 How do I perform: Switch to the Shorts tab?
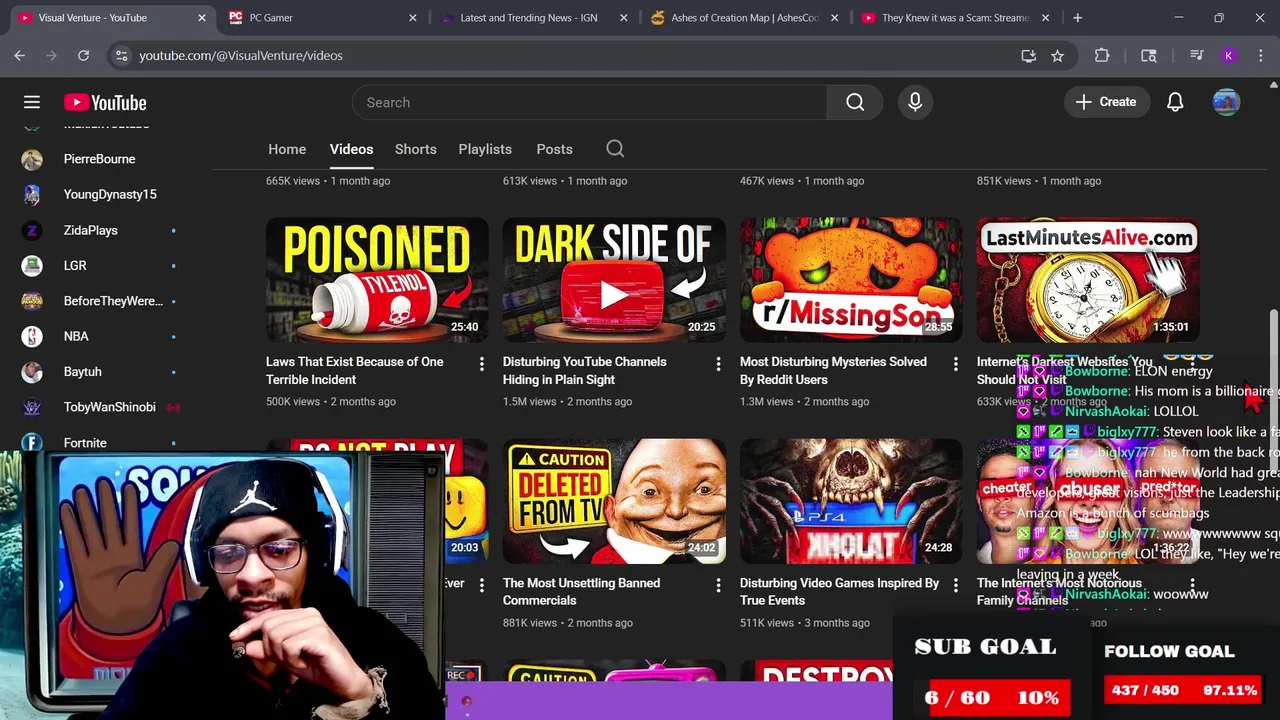pos(416,149)
